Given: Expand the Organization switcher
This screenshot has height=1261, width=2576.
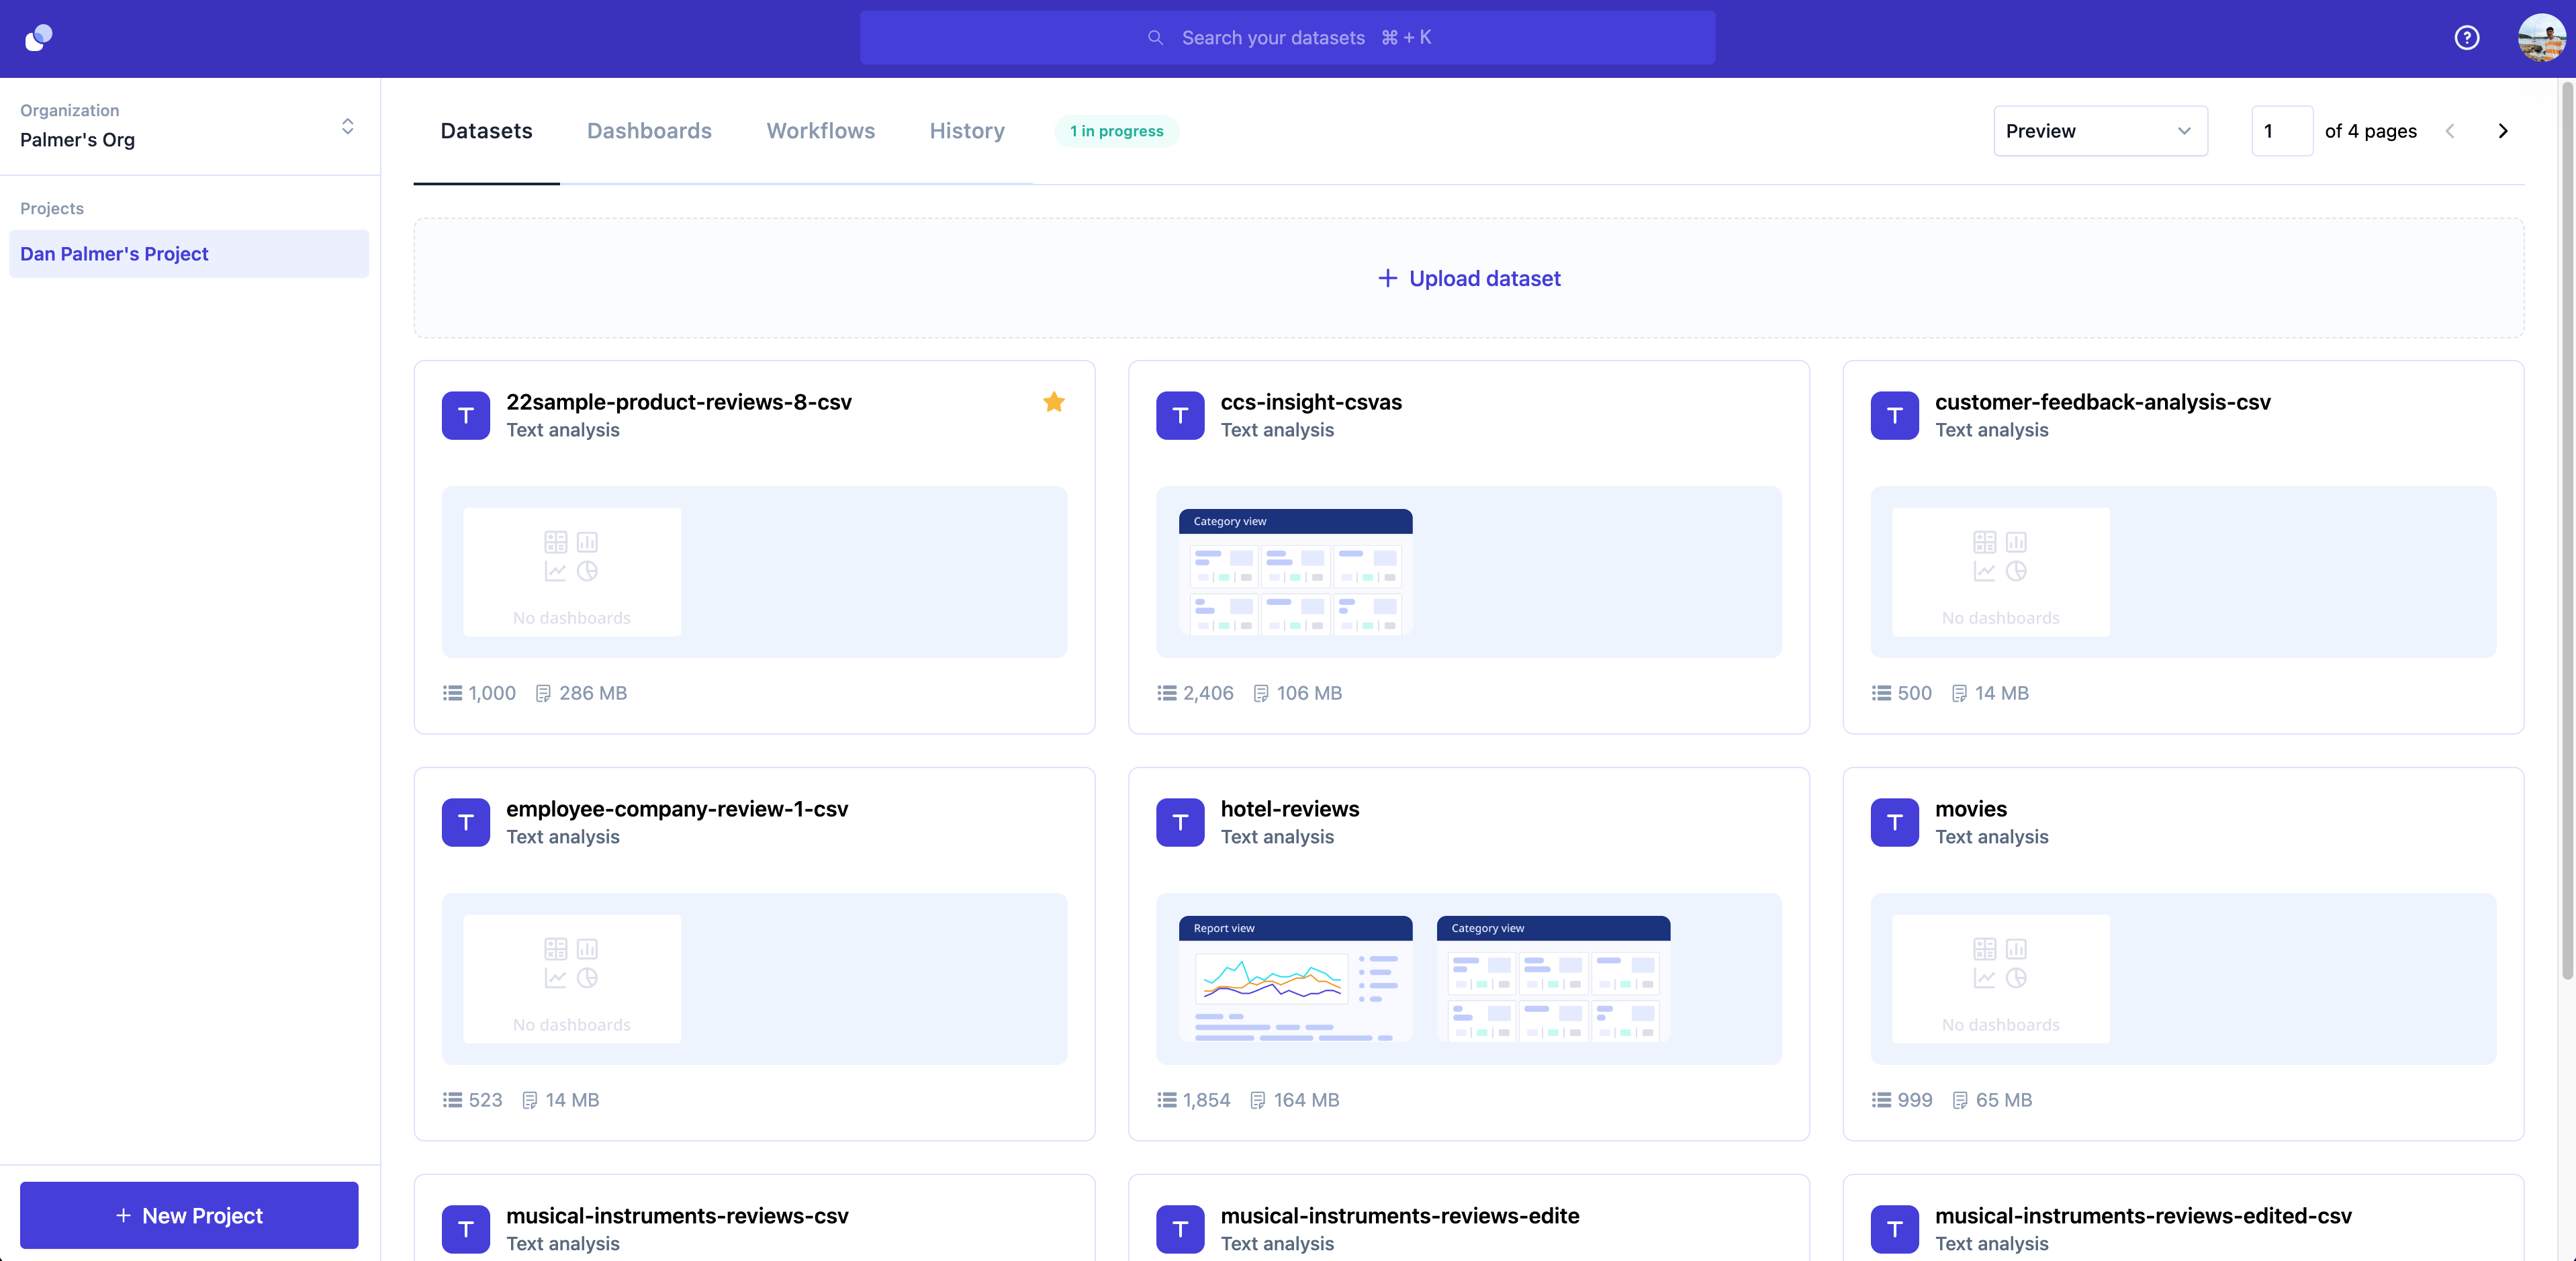Looking at the screenshot, I should pyautogui.click(x=347, y=126).
